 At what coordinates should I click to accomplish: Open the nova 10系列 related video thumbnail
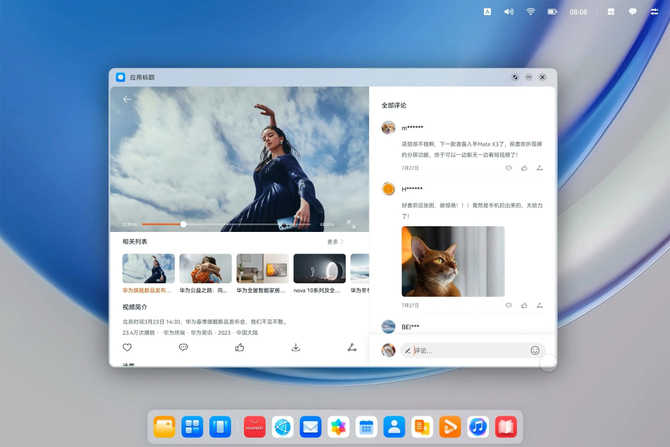[x=320, y=268]
